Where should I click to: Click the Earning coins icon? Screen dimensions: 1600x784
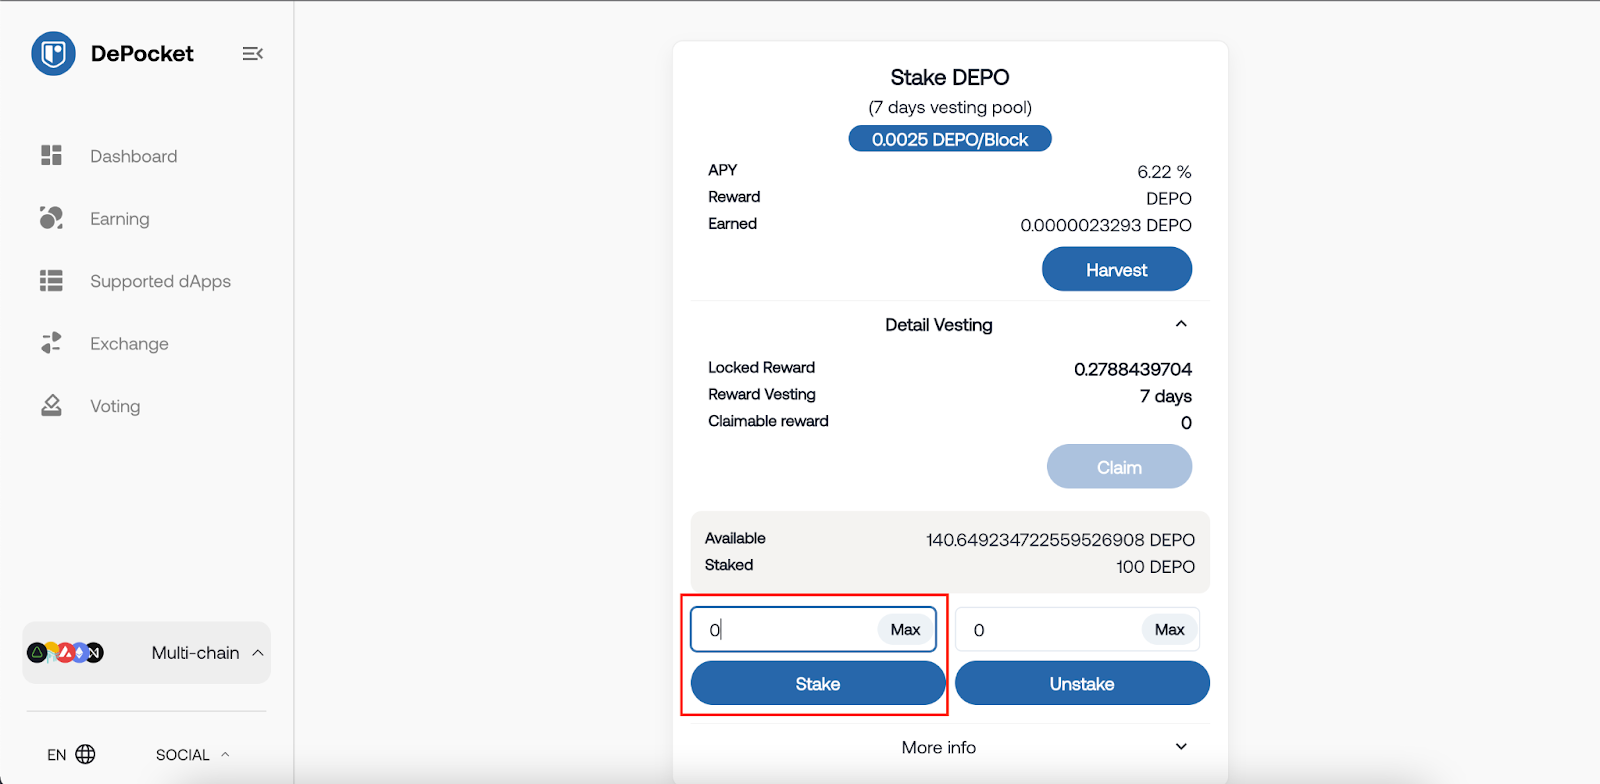(51, 218)
